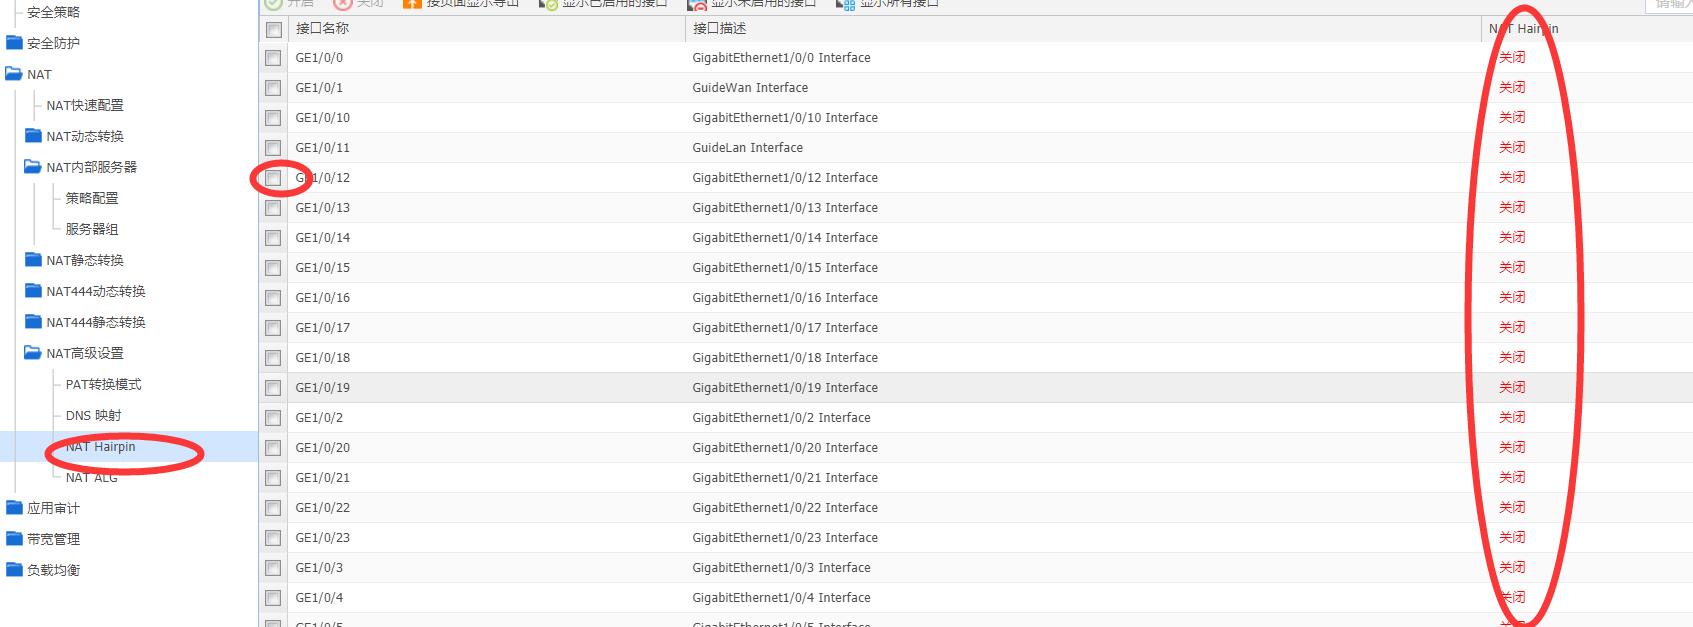This screenshot has height=627, width=1693.
Task: Click the GE1/0/20 interface name
Action: 323,447
